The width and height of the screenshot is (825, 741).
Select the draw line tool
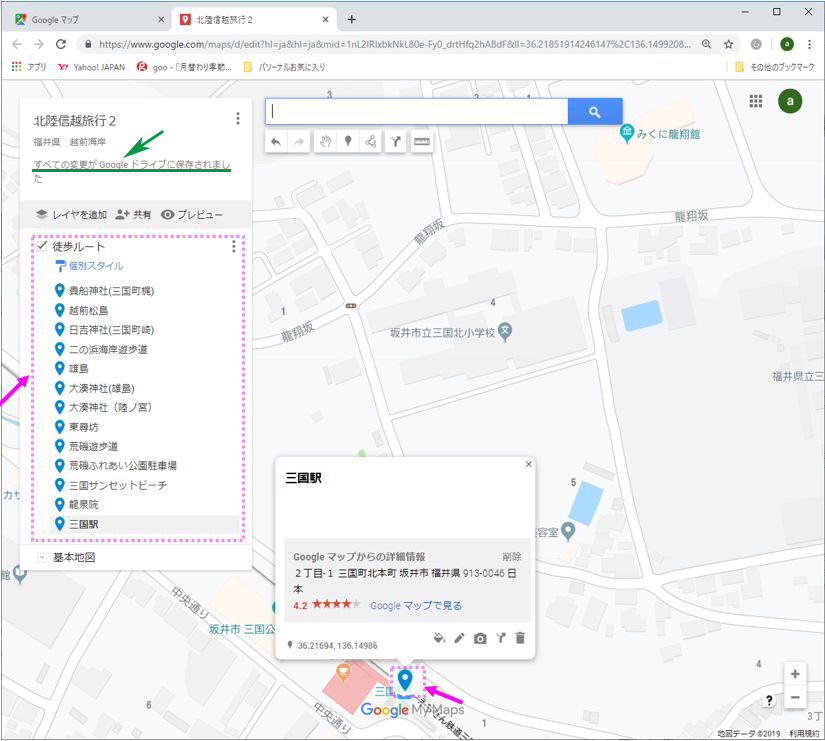click(371, 142)
